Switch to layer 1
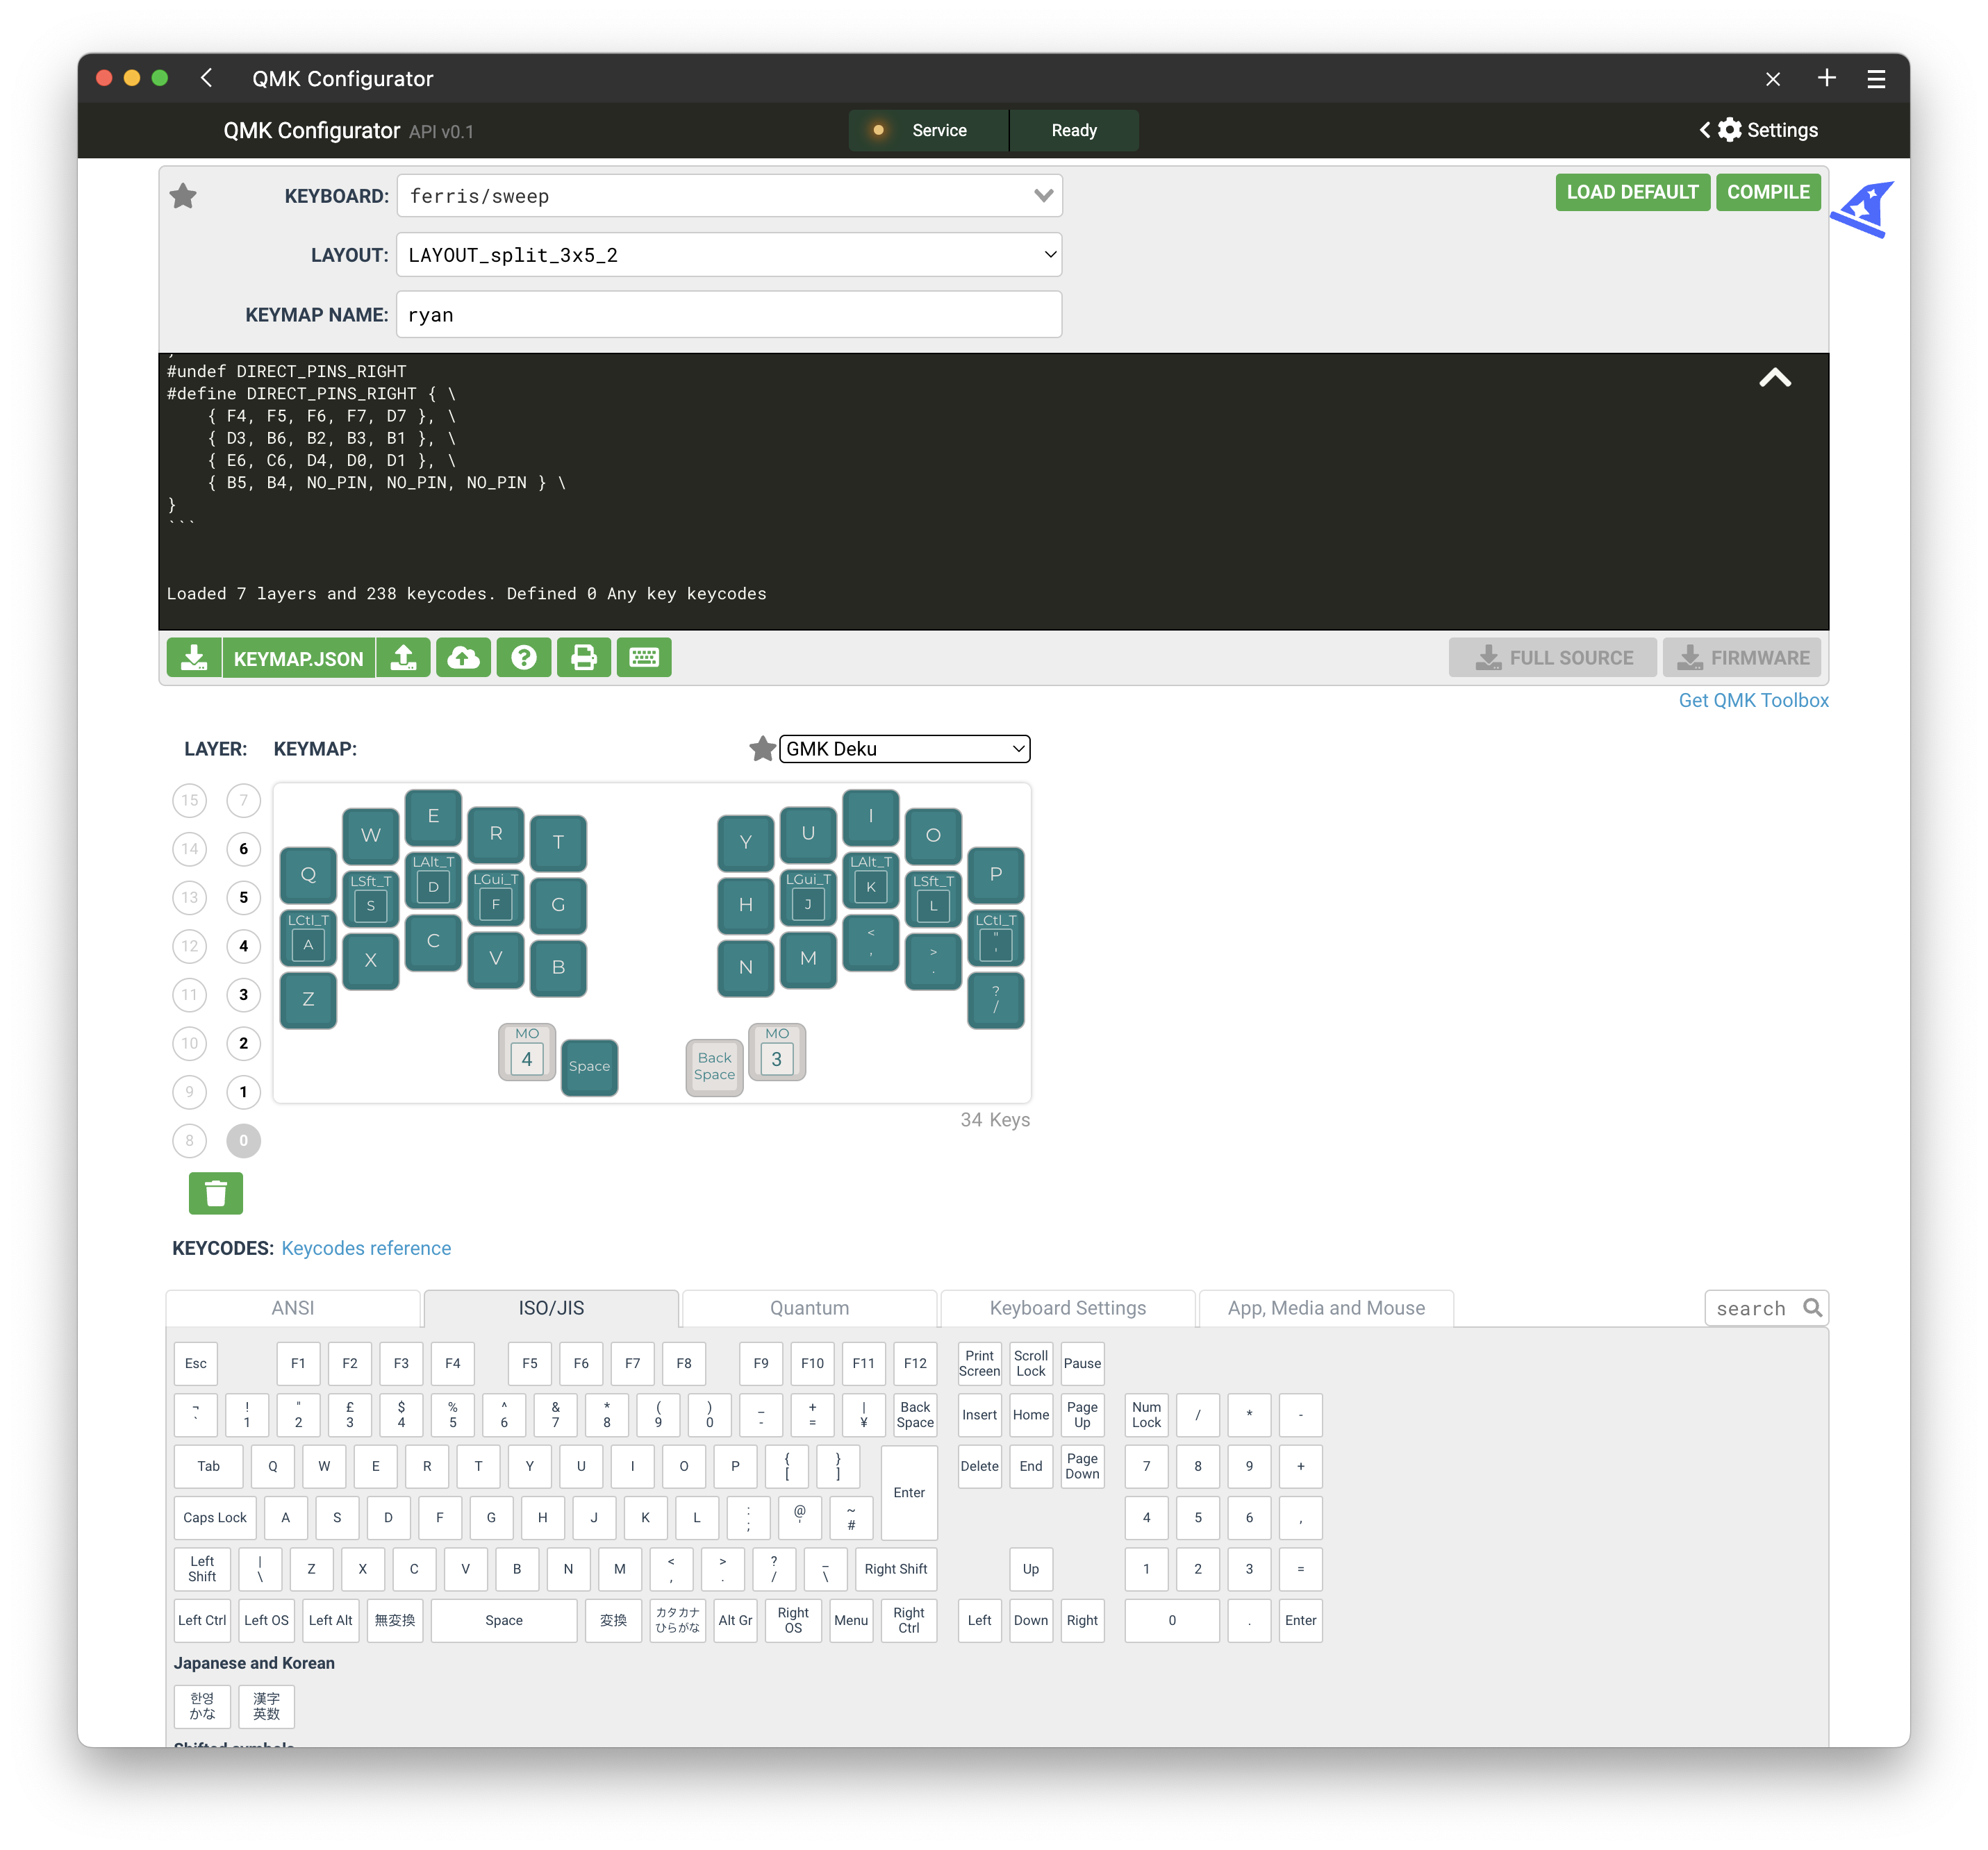The height and width of the screenshot is (1850, 1988). pos(243,1092)
